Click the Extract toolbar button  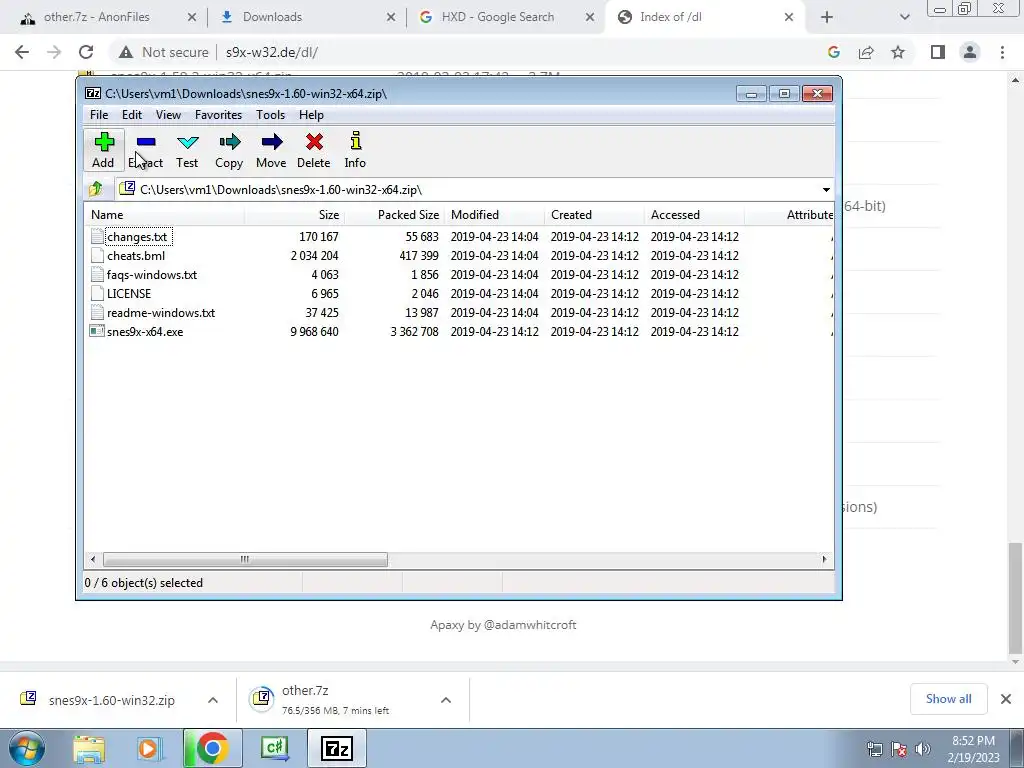tap(146, 151)
